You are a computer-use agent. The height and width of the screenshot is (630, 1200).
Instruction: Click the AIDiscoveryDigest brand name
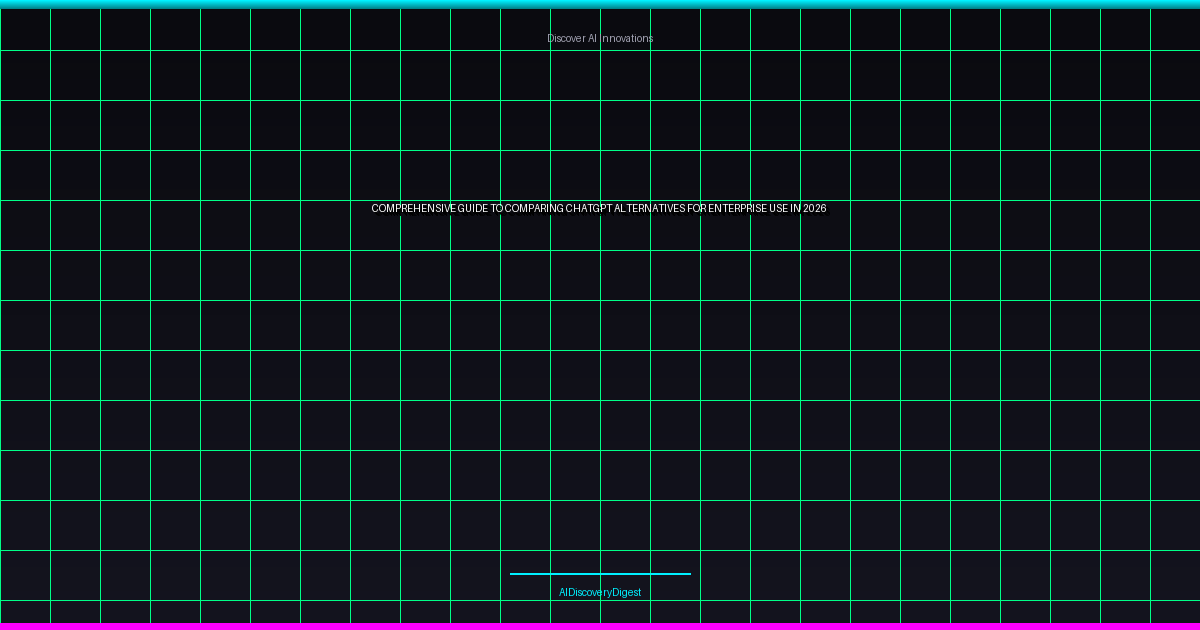click(599, 592)
